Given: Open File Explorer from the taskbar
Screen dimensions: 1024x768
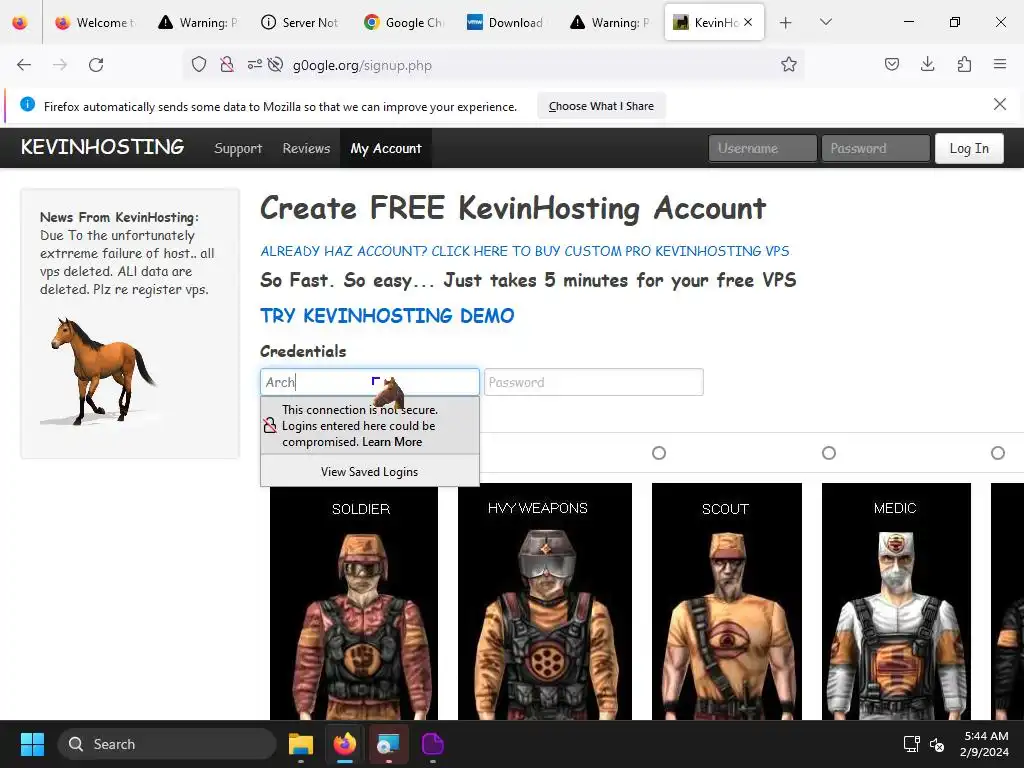Looking at the screenshot, I should [x=301, y=744].
